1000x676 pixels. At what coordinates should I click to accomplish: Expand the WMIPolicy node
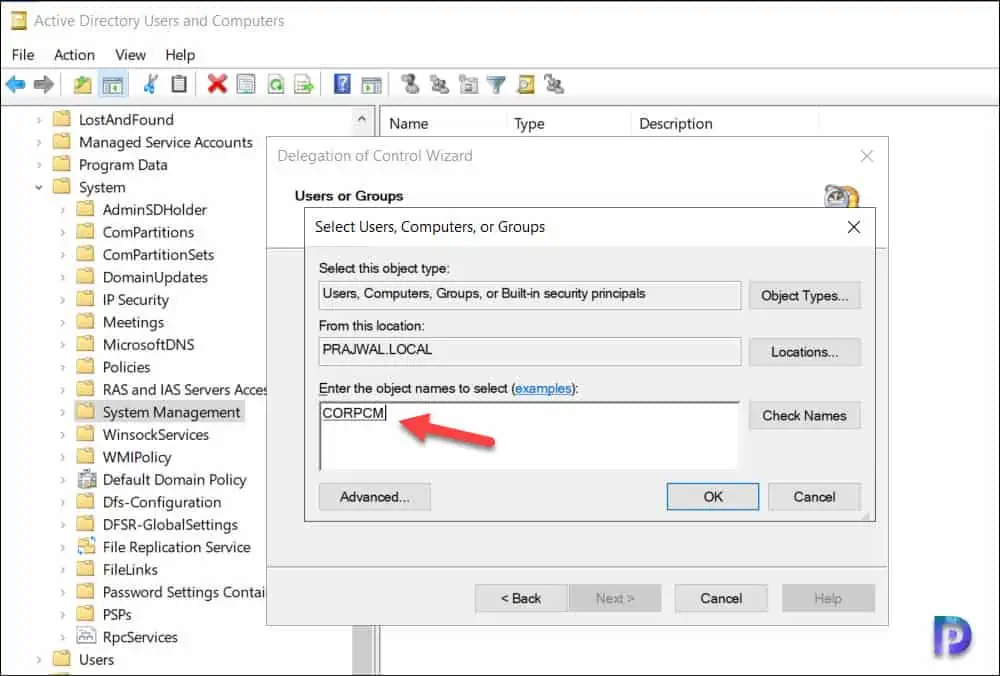pyautogui.click(x=62, y=457)
